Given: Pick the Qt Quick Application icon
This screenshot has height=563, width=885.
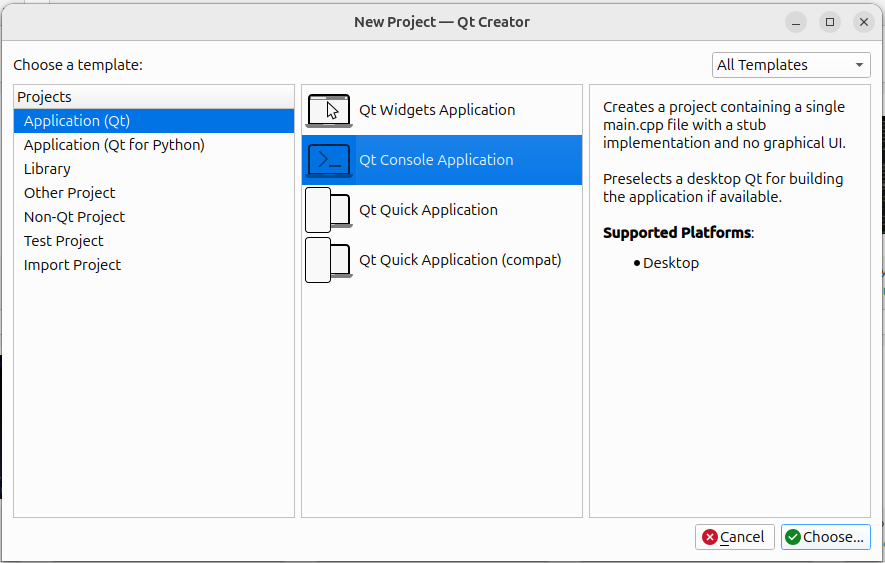Looking at the screenshot, I should click(329, 210).
